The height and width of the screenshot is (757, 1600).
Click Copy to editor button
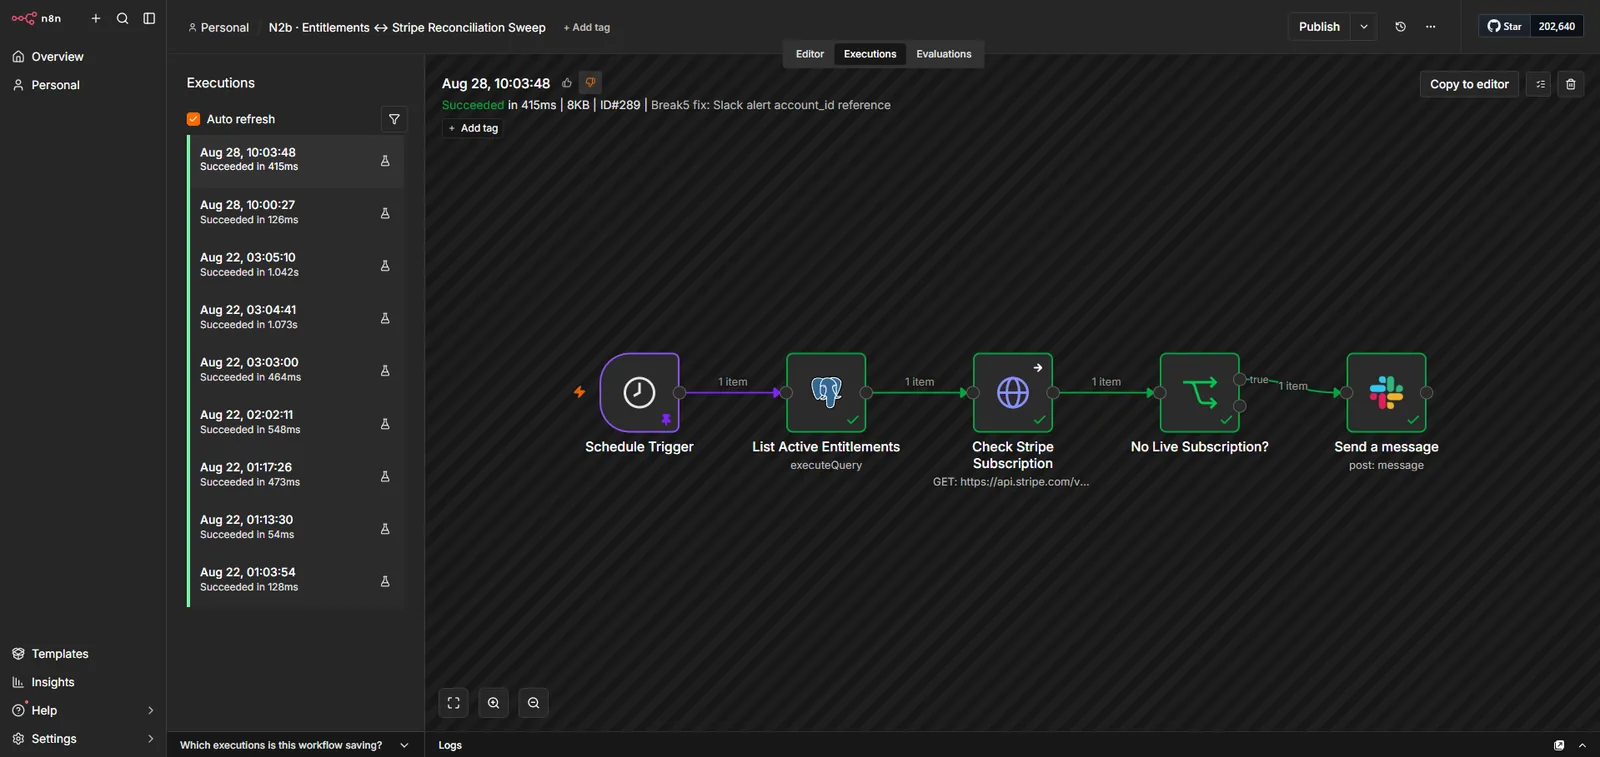point(1469,84)
